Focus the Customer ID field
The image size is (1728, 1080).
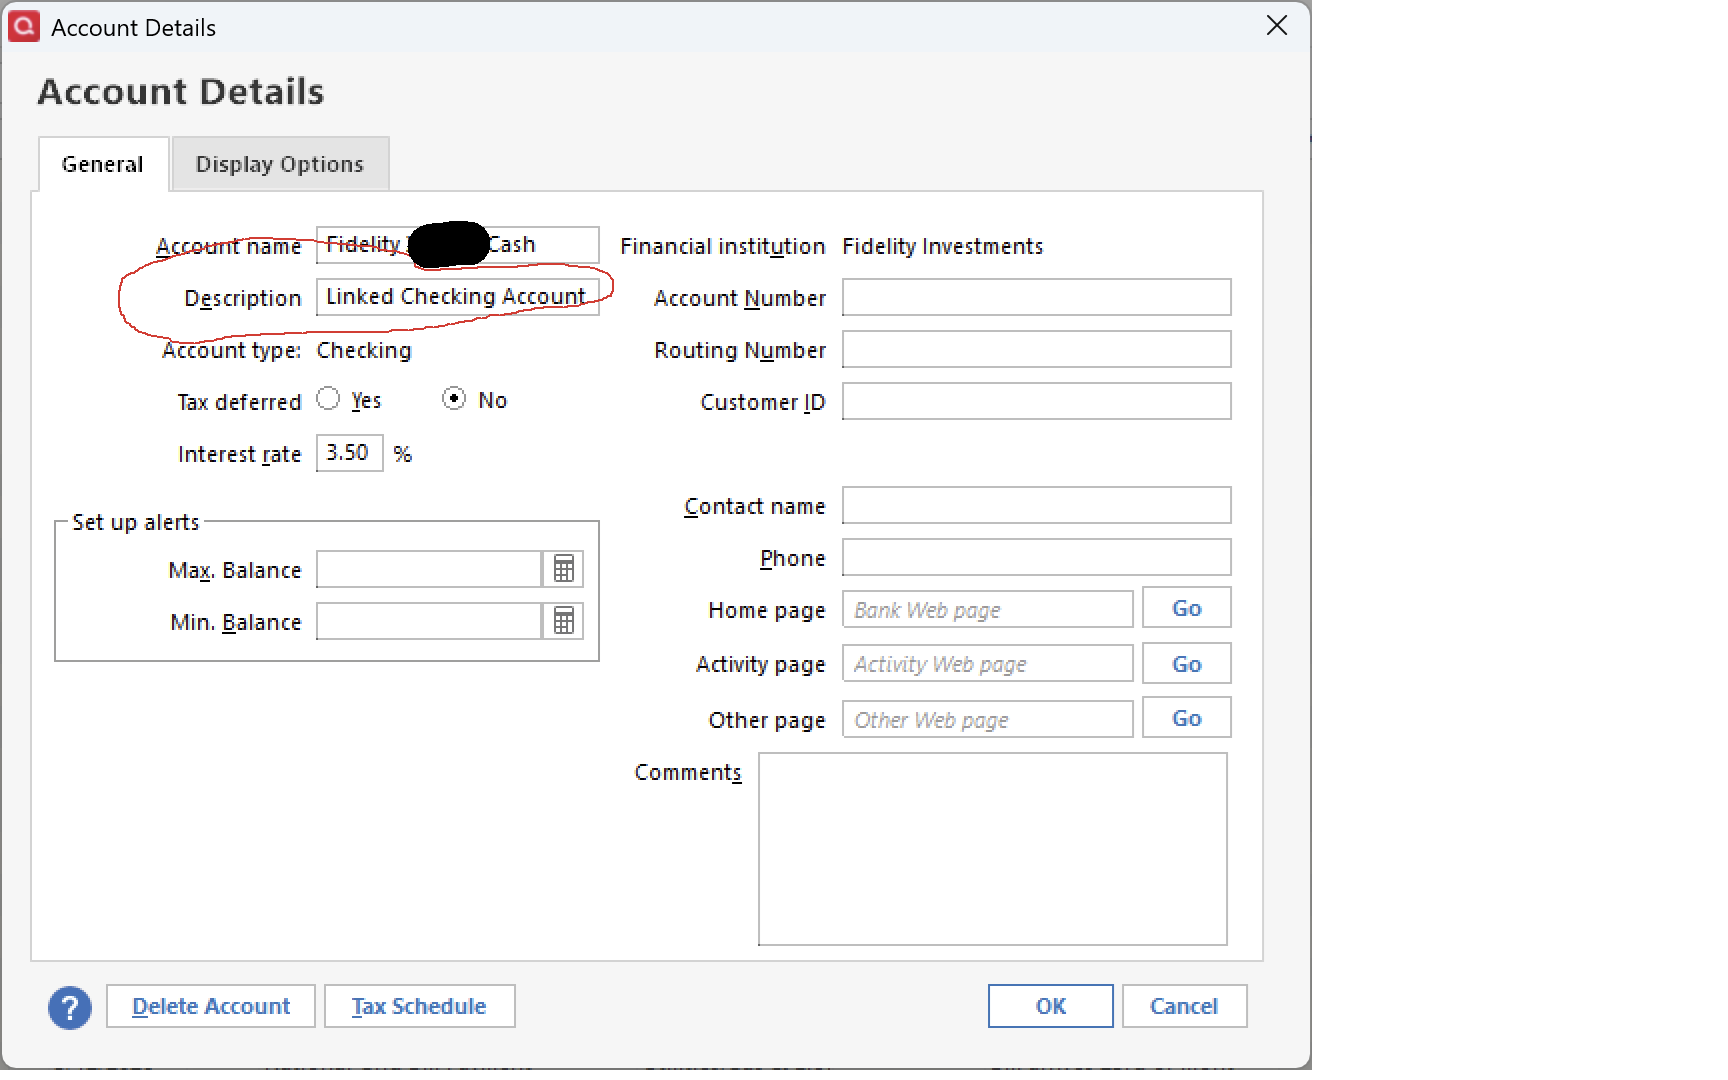coord(1037,401)
